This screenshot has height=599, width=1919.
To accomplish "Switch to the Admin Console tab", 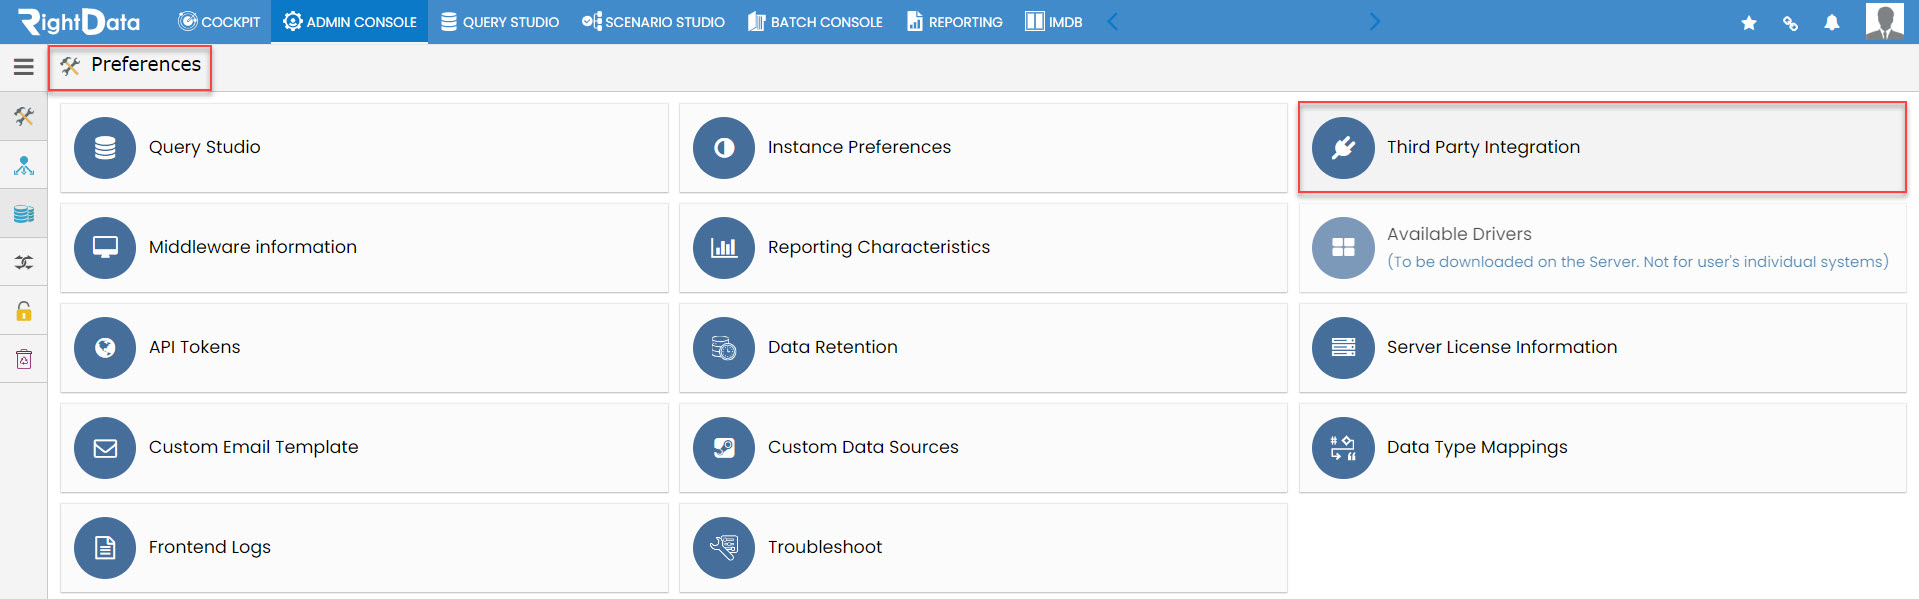I will (350, 22).
